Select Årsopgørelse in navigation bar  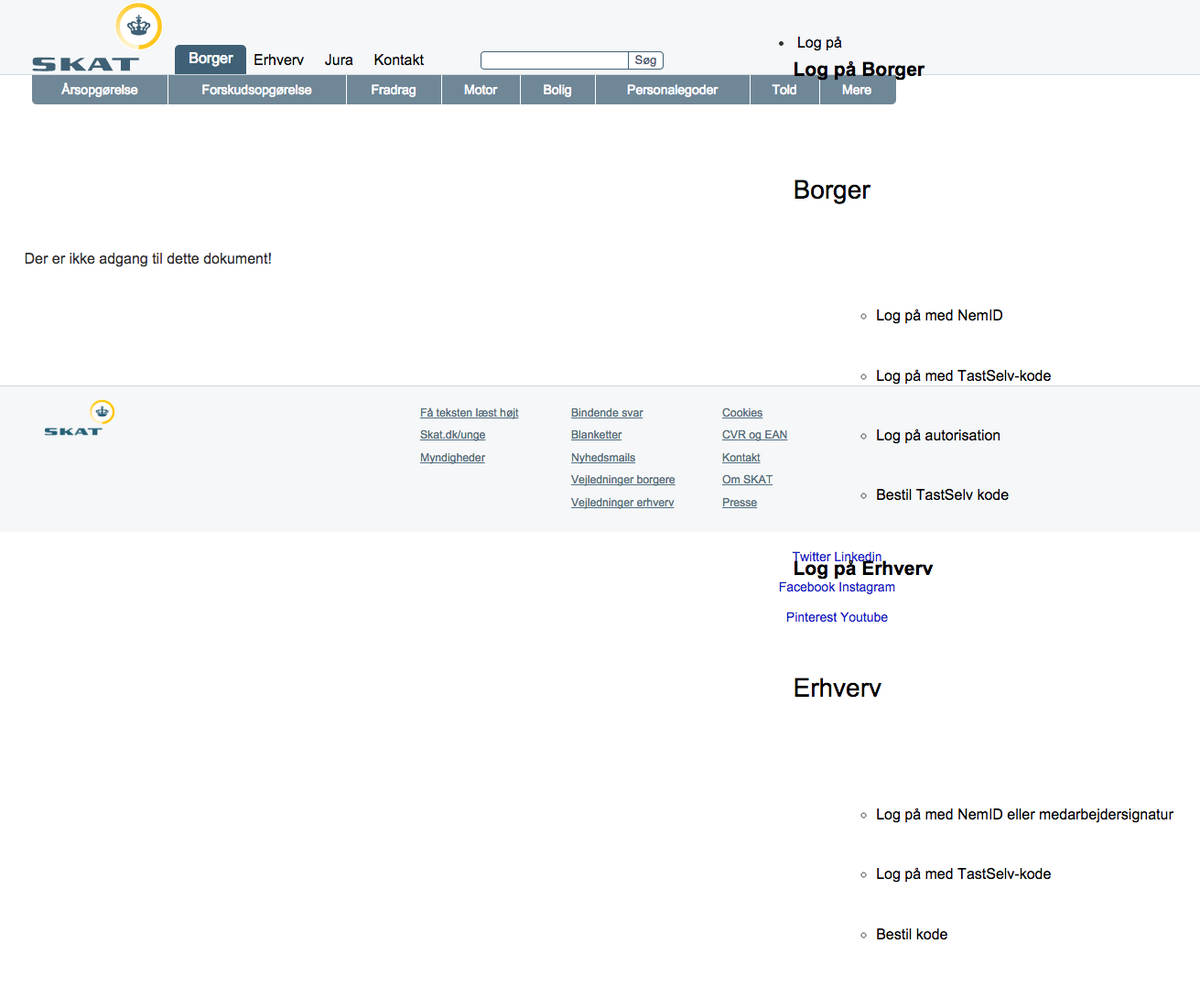[x=99, y=90]
